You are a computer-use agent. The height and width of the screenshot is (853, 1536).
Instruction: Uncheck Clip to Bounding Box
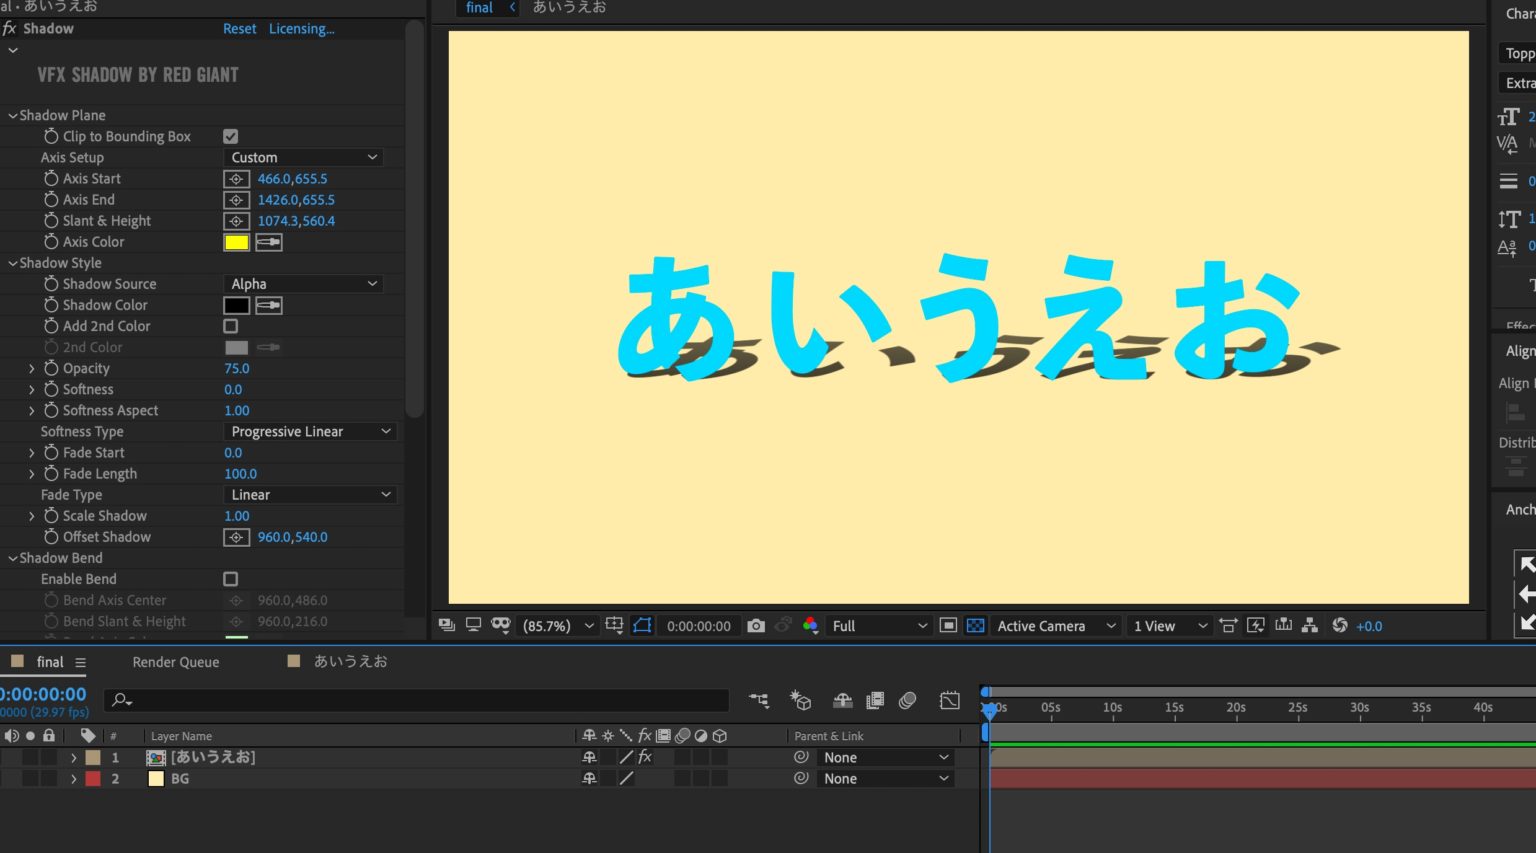coord(230,136)
